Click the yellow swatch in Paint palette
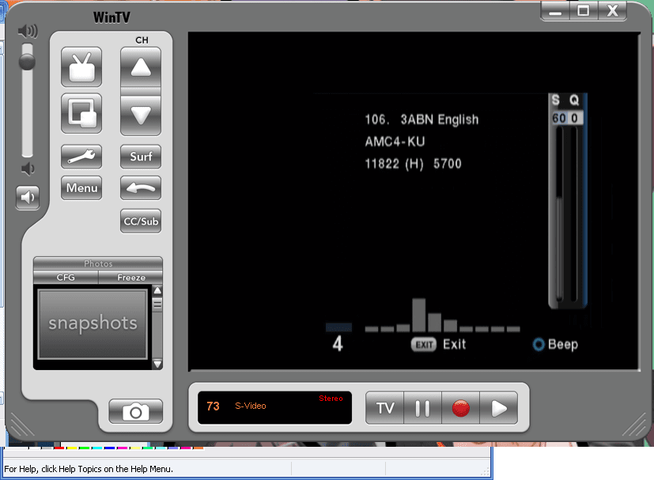Image resolution: width=654 pixels, height=480 pixels. coord(72,448)
